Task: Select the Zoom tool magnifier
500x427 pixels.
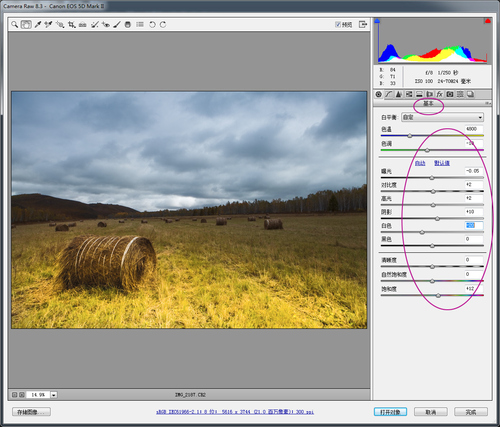Action: tap(14, 24)
